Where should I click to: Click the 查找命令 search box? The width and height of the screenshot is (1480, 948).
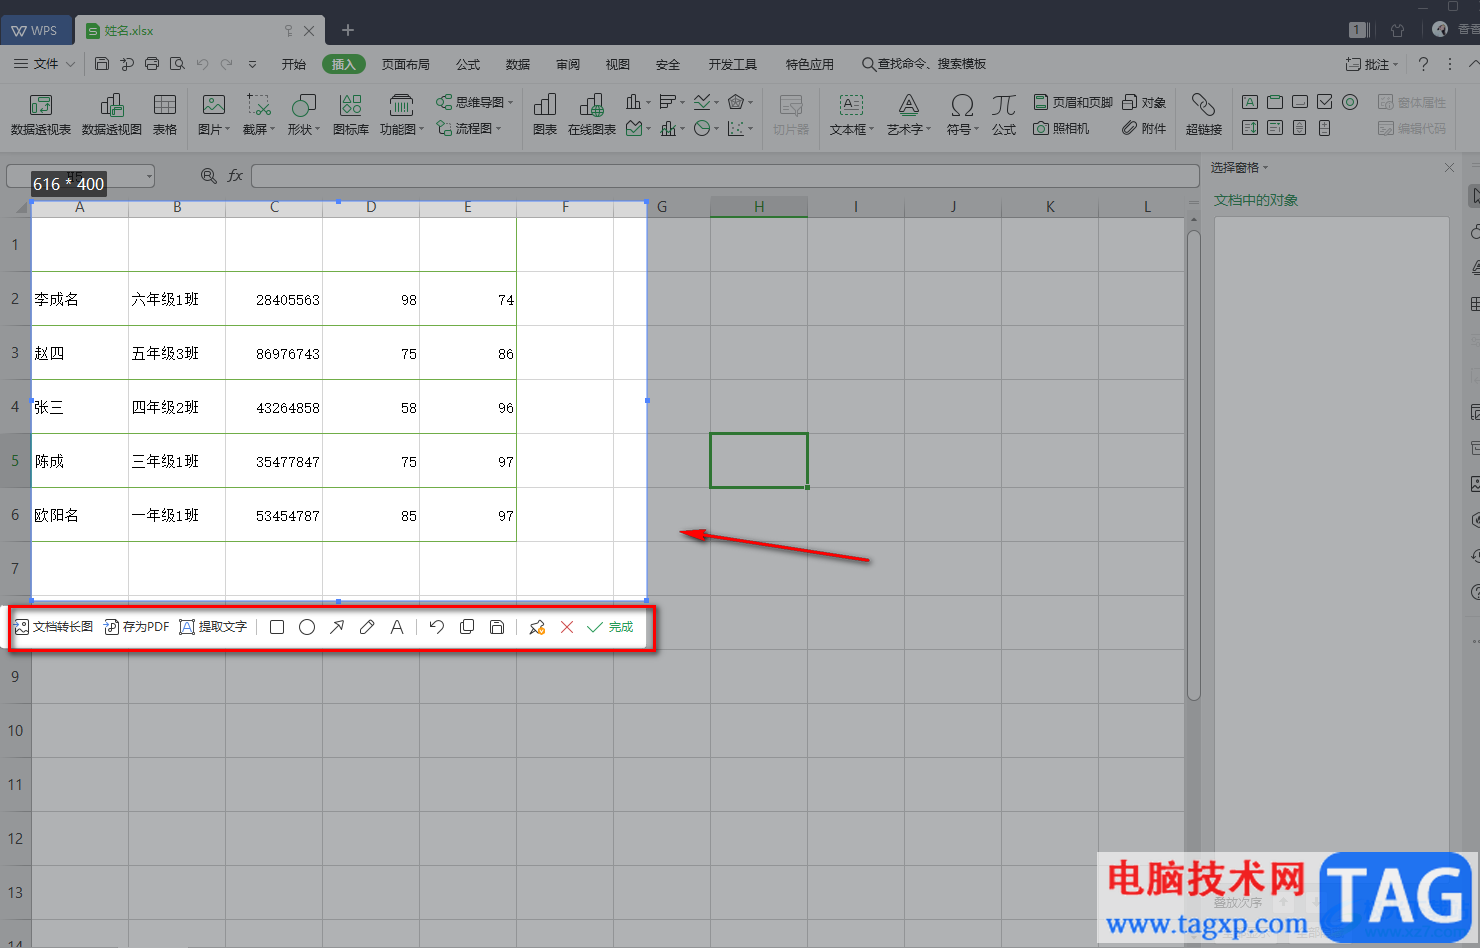point(924,64)
